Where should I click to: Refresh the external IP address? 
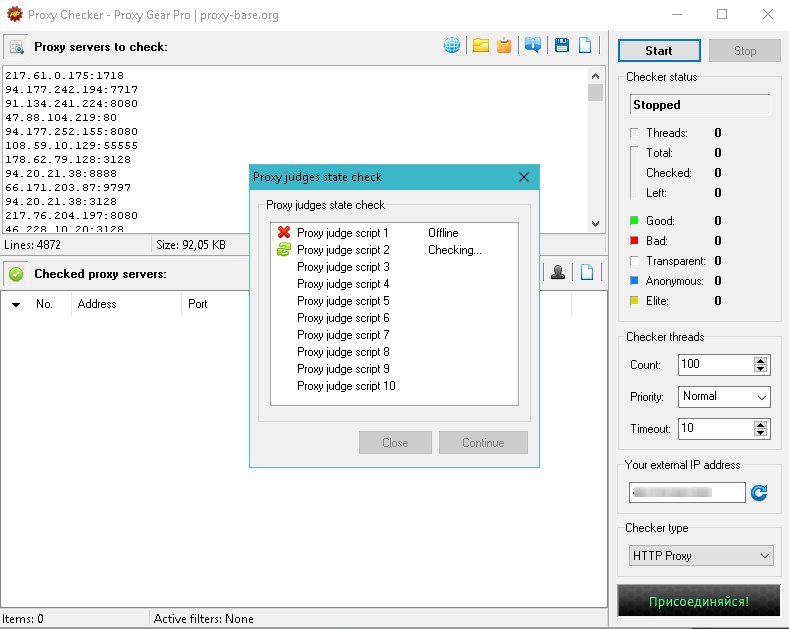pyautogui.click(x=759, y=492)
